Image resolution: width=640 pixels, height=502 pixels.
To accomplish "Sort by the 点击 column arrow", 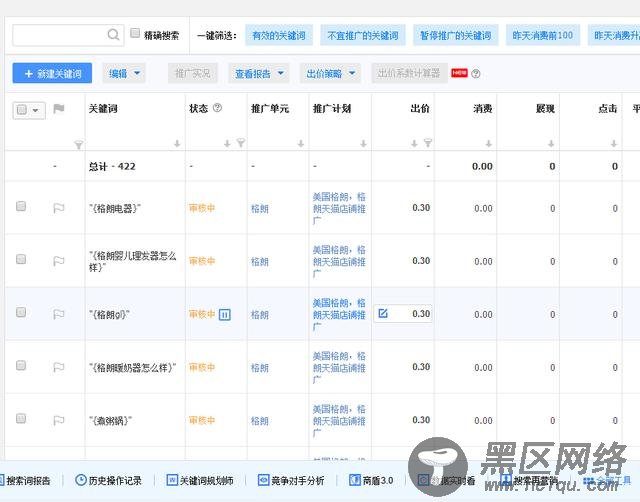I will 613,144.
